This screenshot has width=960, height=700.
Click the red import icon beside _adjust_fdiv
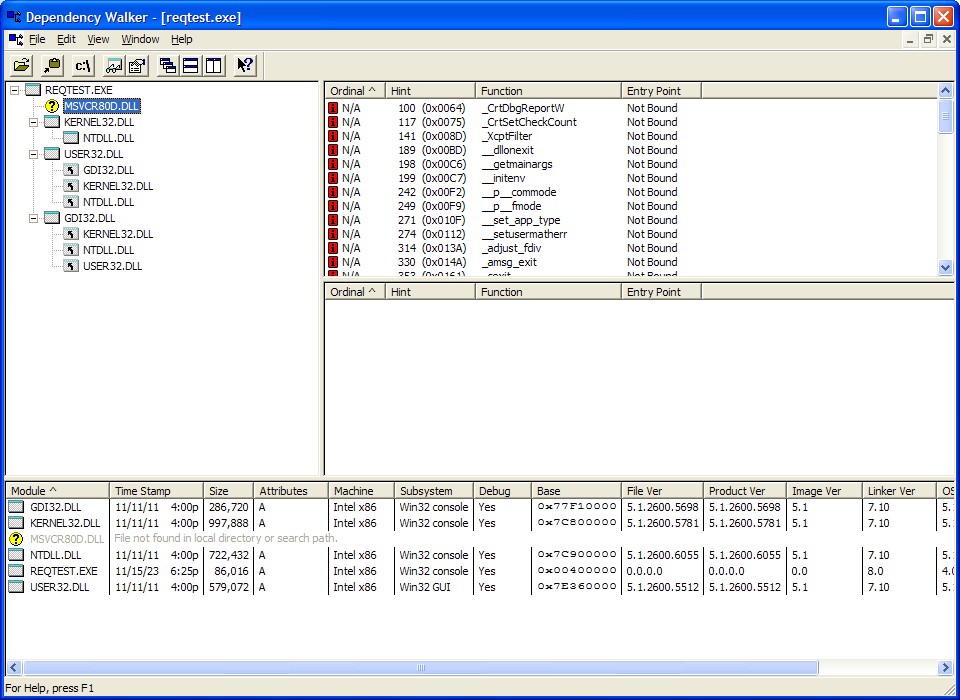333,248
